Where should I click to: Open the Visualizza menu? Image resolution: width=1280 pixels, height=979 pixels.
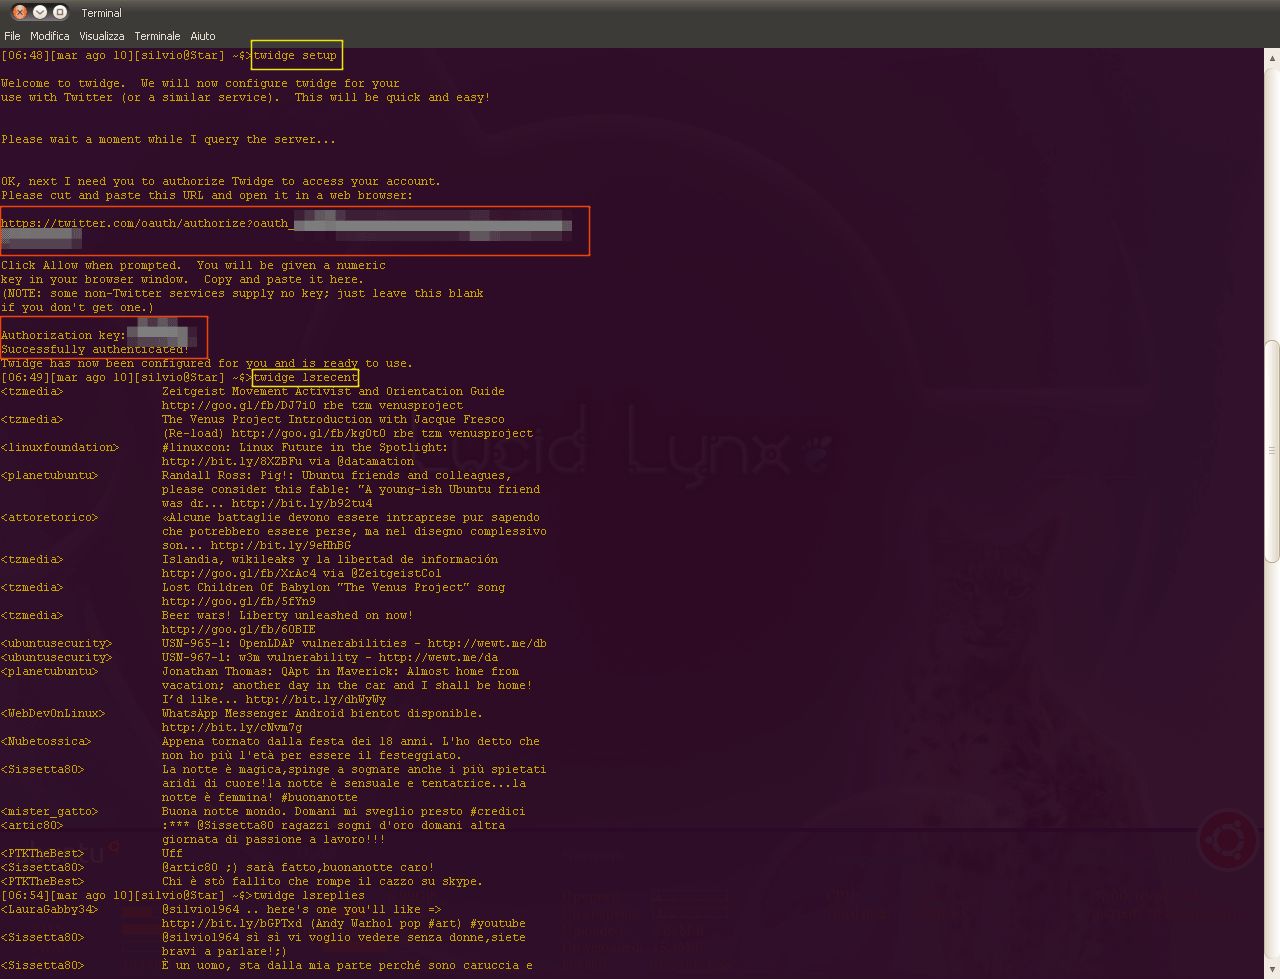[101, 36]
